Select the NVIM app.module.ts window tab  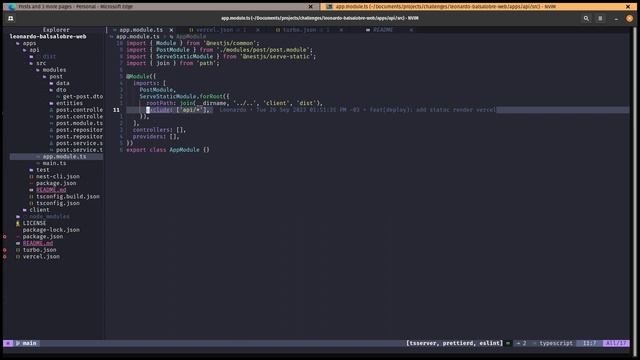click(478, 7)
